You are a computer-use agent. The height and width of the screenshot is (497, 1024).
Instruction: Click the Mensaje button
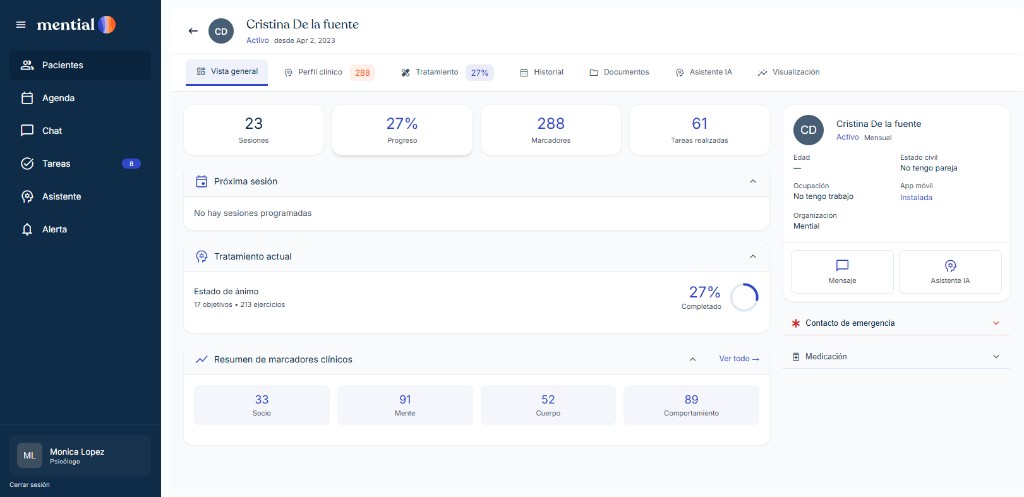[x=842, y=272]
